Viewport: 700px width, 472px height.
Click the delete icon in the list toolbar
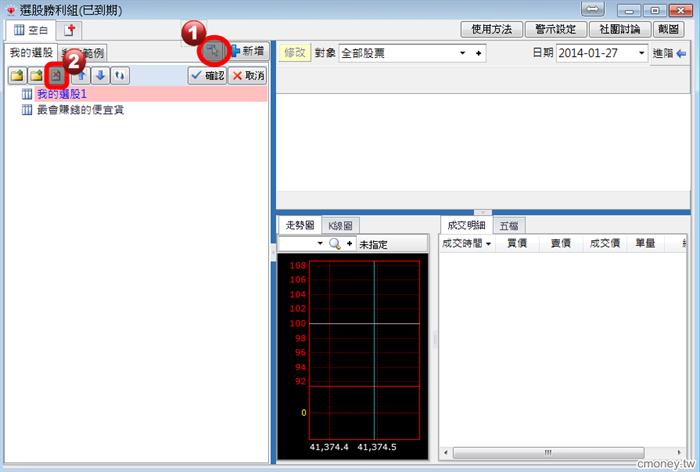tap(57, 75)
